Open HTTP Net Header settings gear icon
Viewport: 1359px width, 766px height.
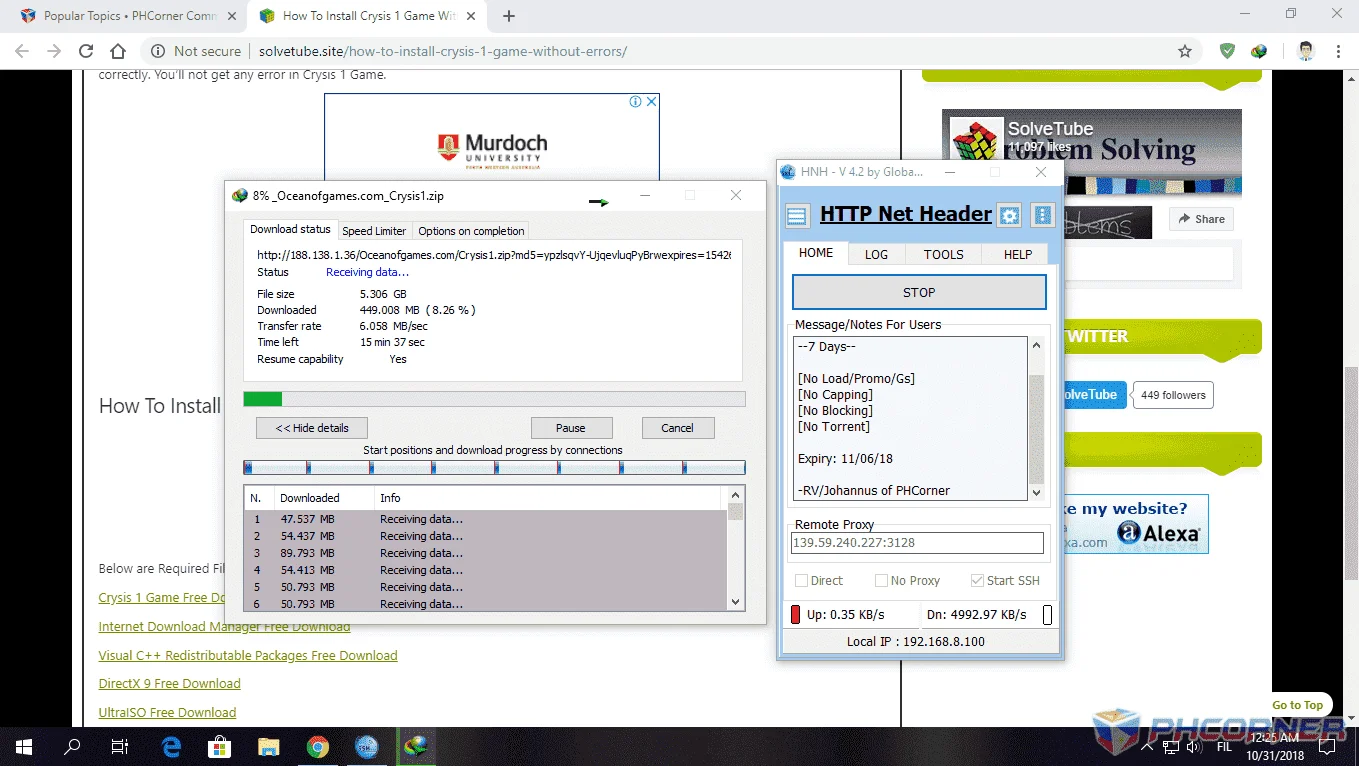[x=1010, y=215]
